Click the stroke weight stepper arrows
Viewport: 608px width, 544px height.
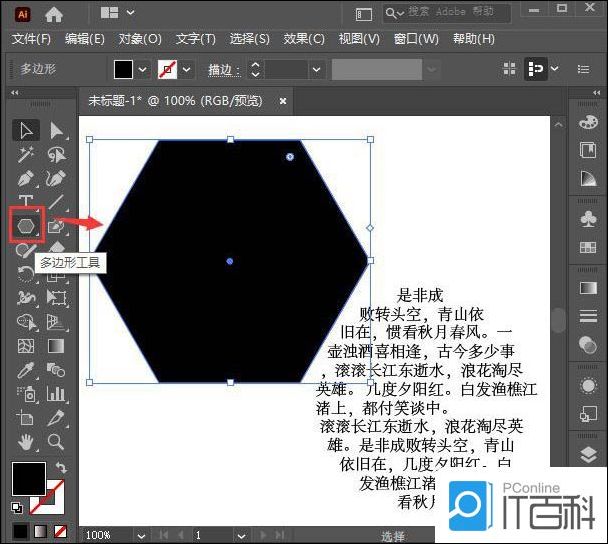(x=255, y=70)
